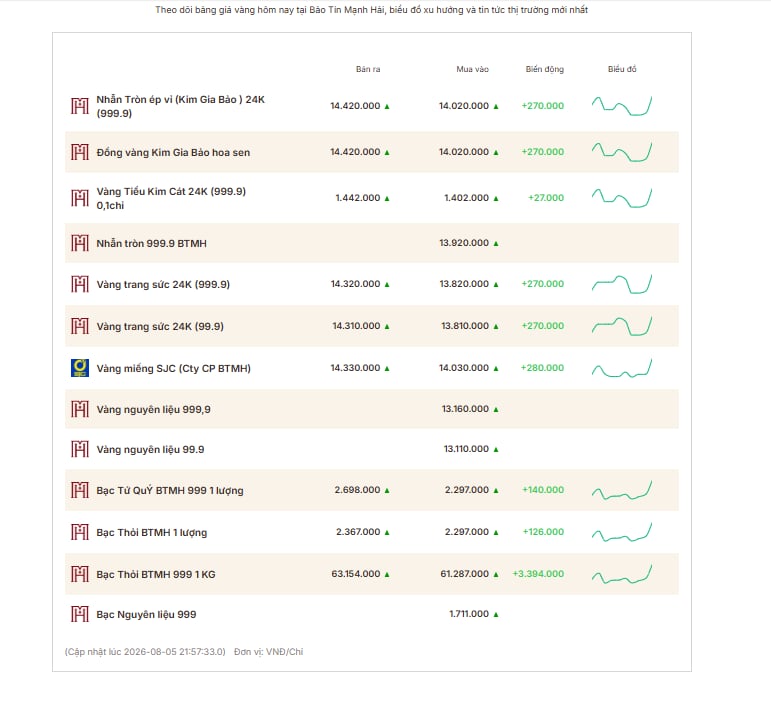Click the SJC logo icon beside Vàng miếng SJC
The image size is (771, 705).
click(80, 368)
